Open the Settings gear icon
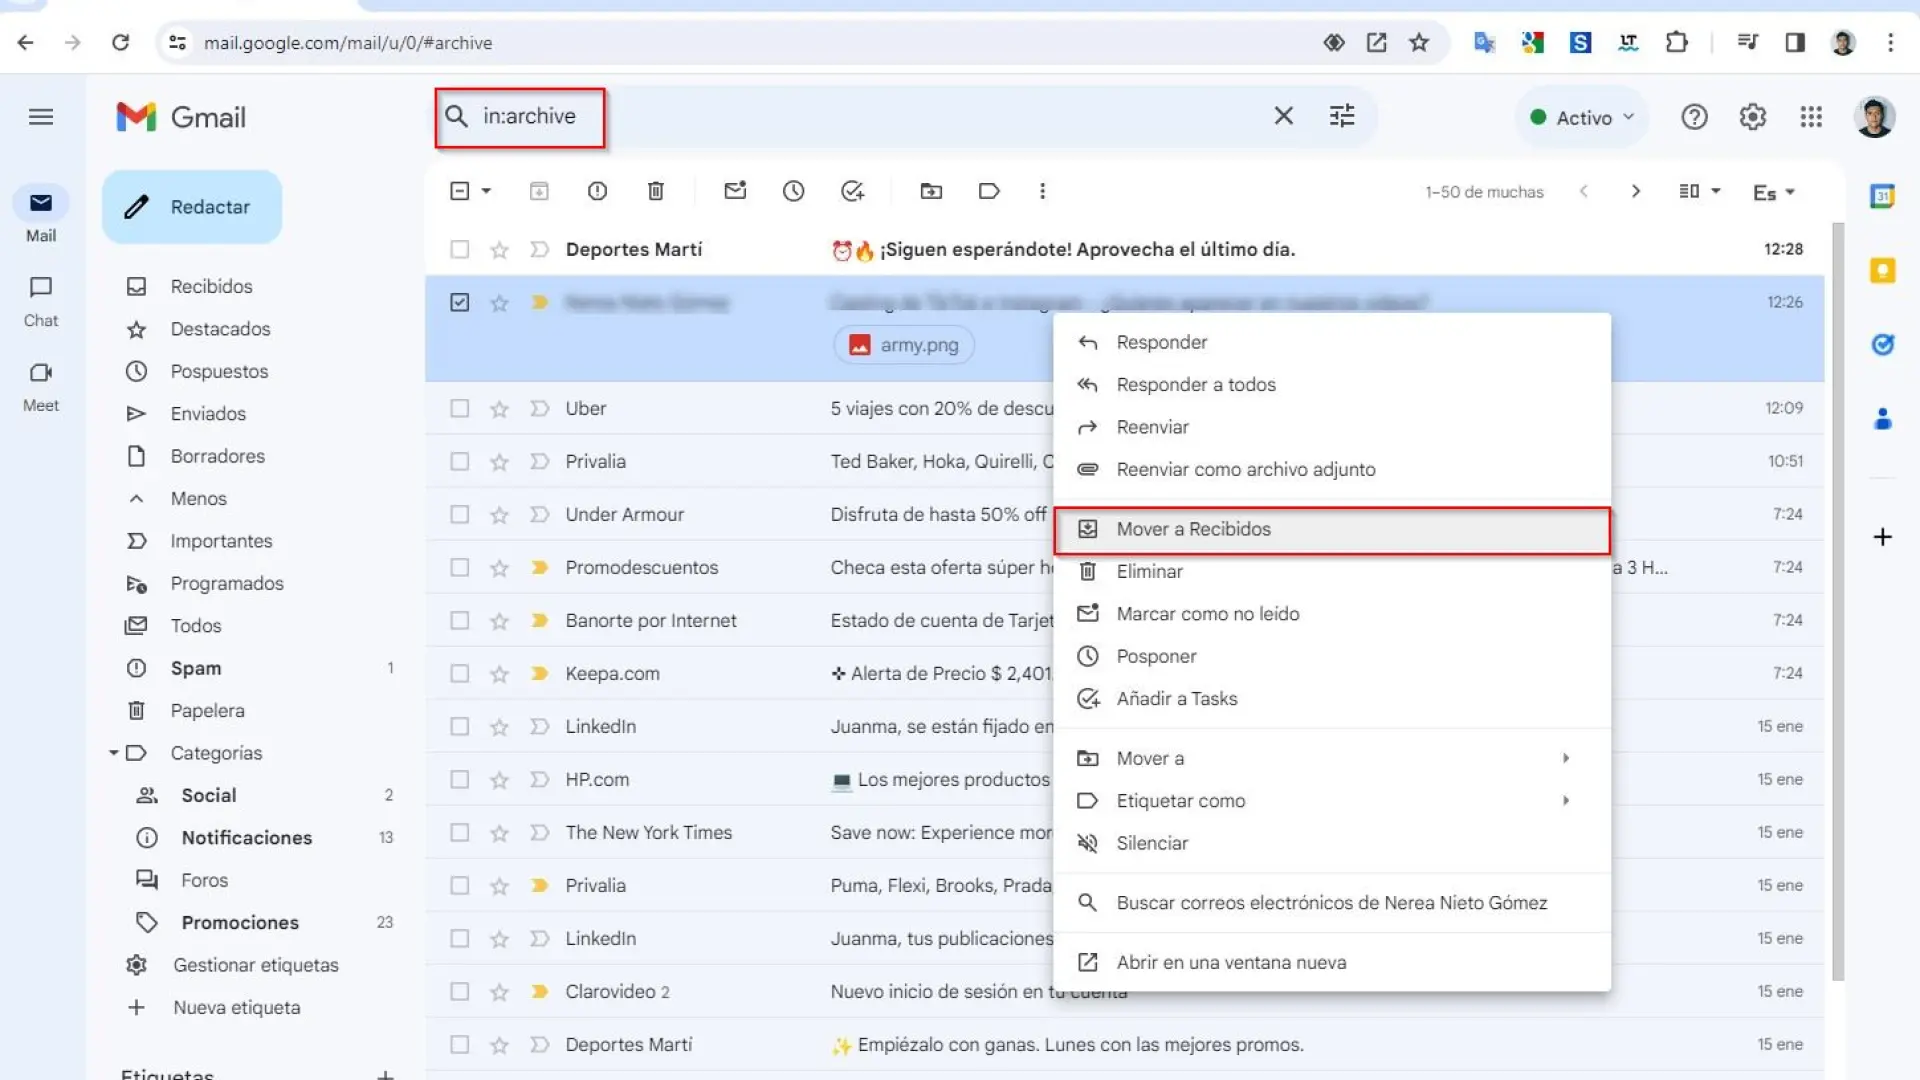The width and height of the screenshot is (1920, 1080). click(x=1752, y=117)
